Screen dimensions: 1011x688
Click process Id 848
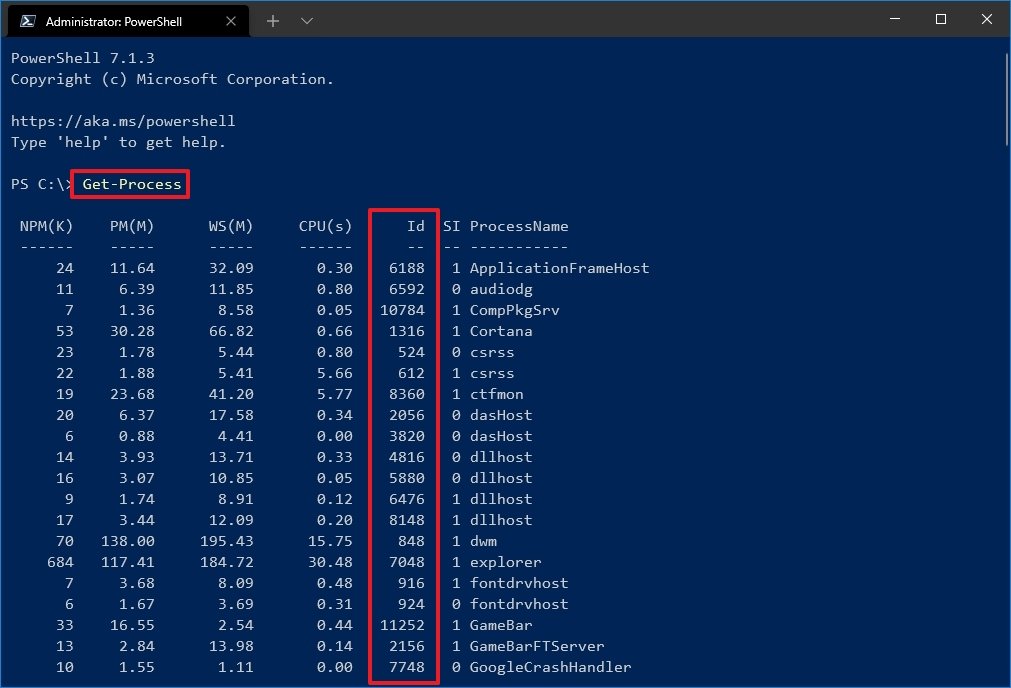411,541
